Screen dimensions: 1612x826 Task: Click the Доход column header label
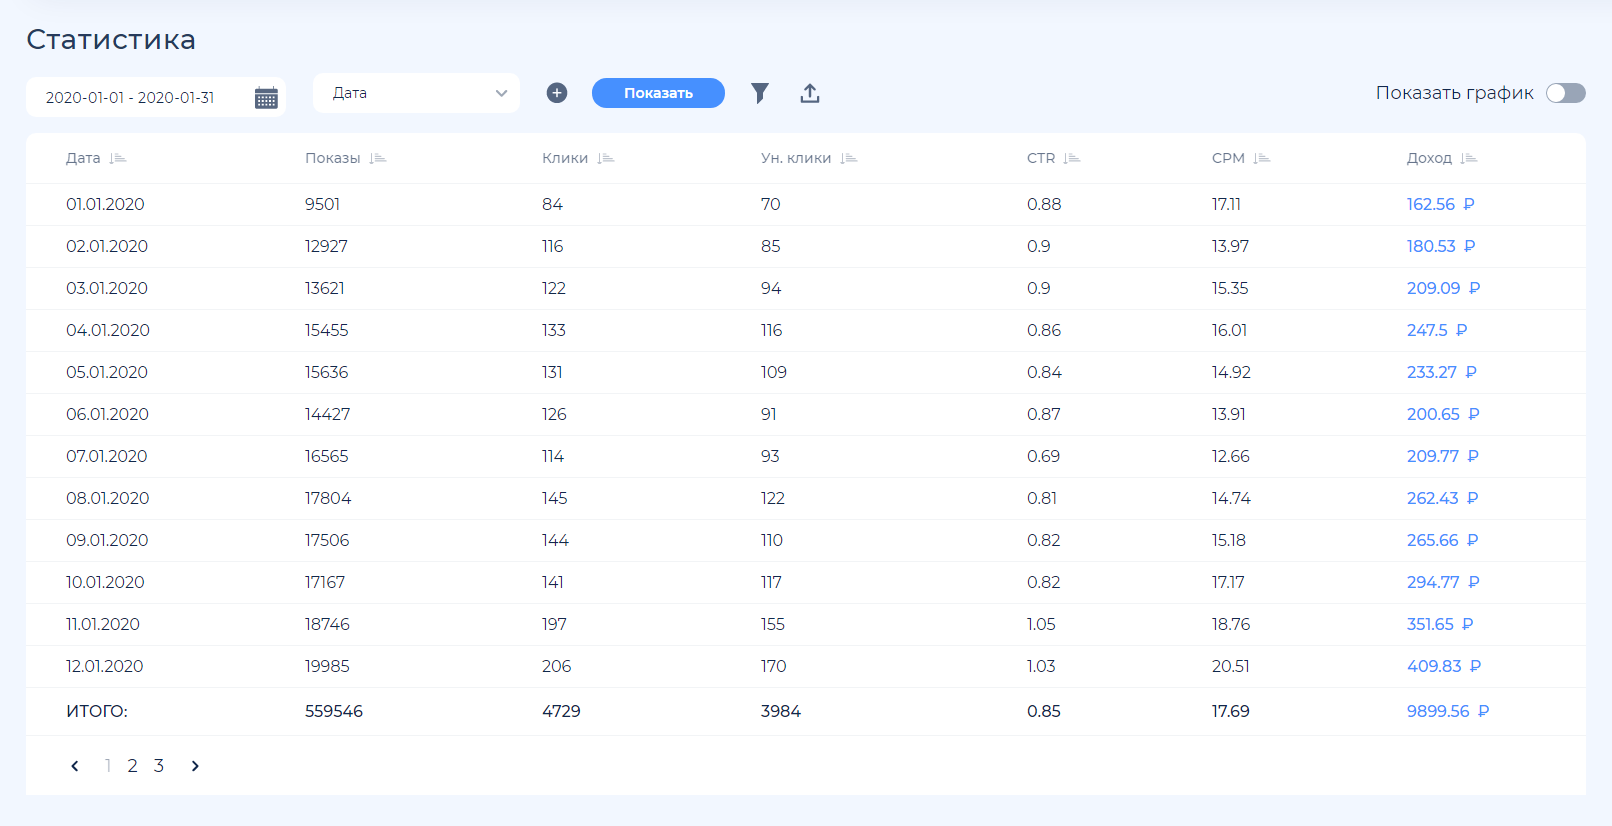[1429, 158]
